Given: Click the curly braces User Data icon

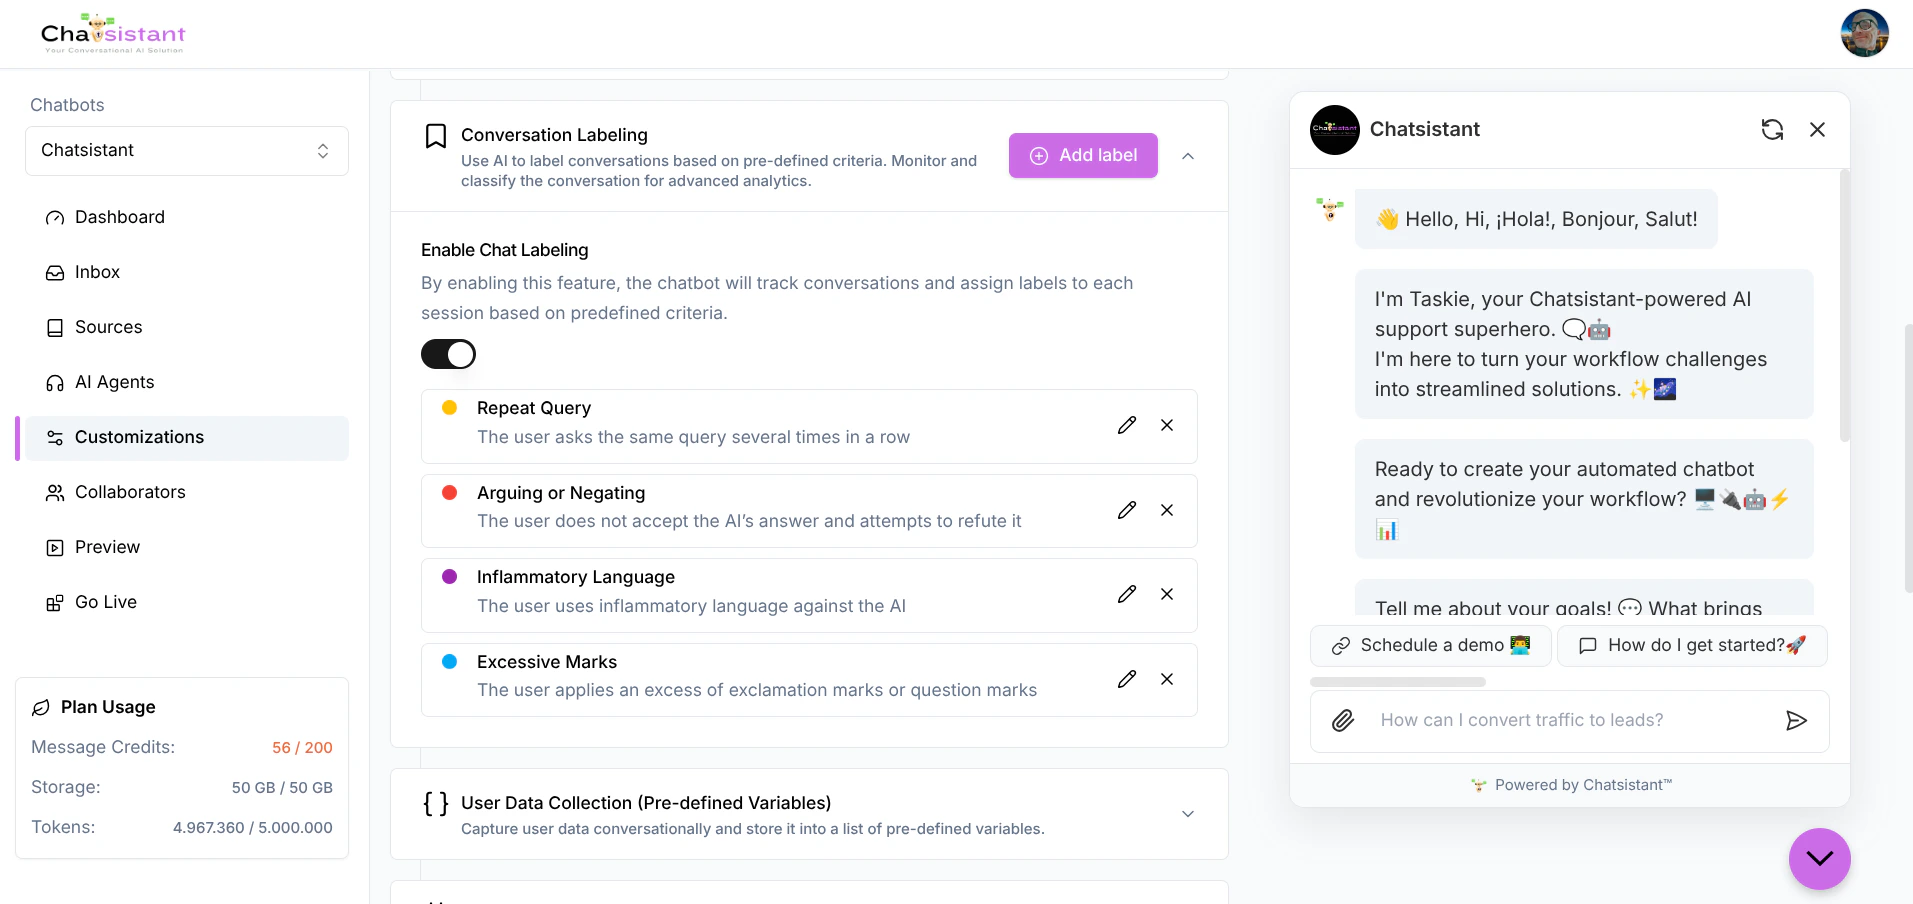Looking at the screenshot, I should (436, 804).
